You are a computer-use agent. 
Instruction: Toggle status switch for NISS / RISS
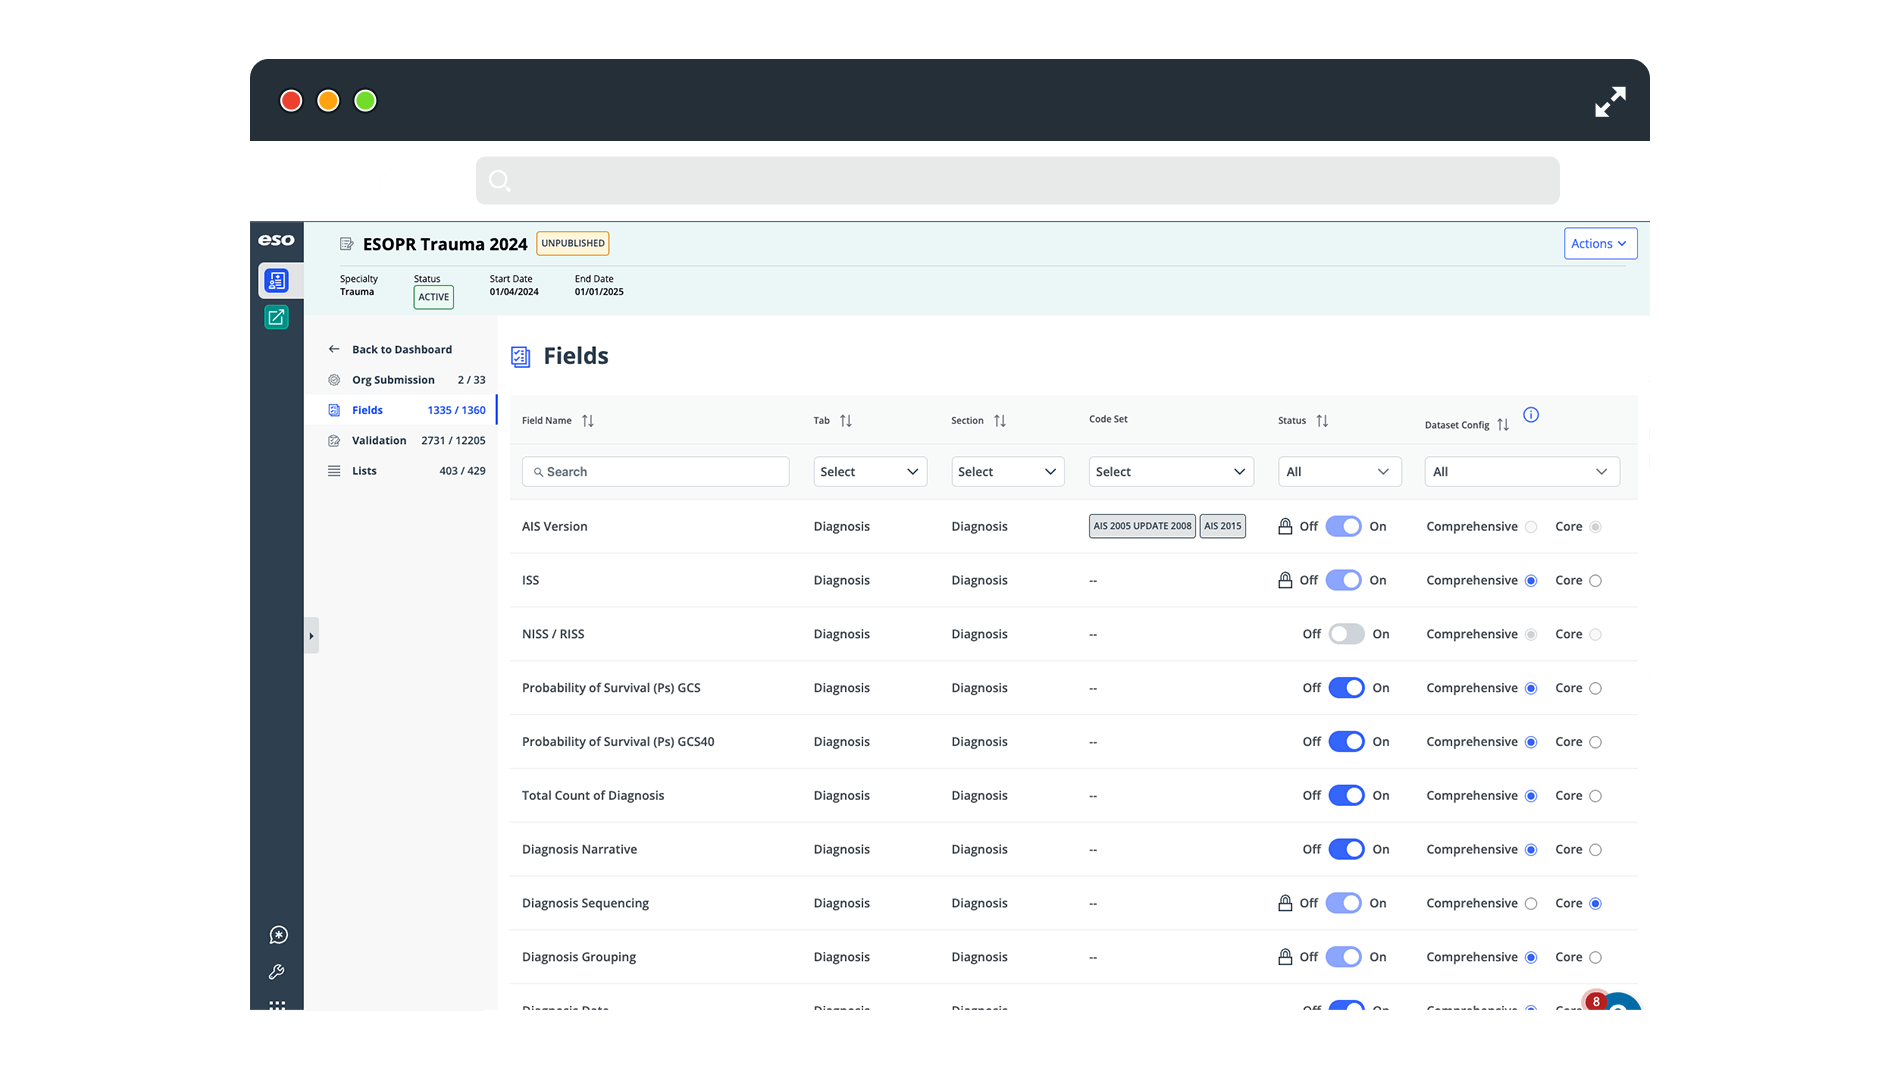click(x=1346, y=634)
